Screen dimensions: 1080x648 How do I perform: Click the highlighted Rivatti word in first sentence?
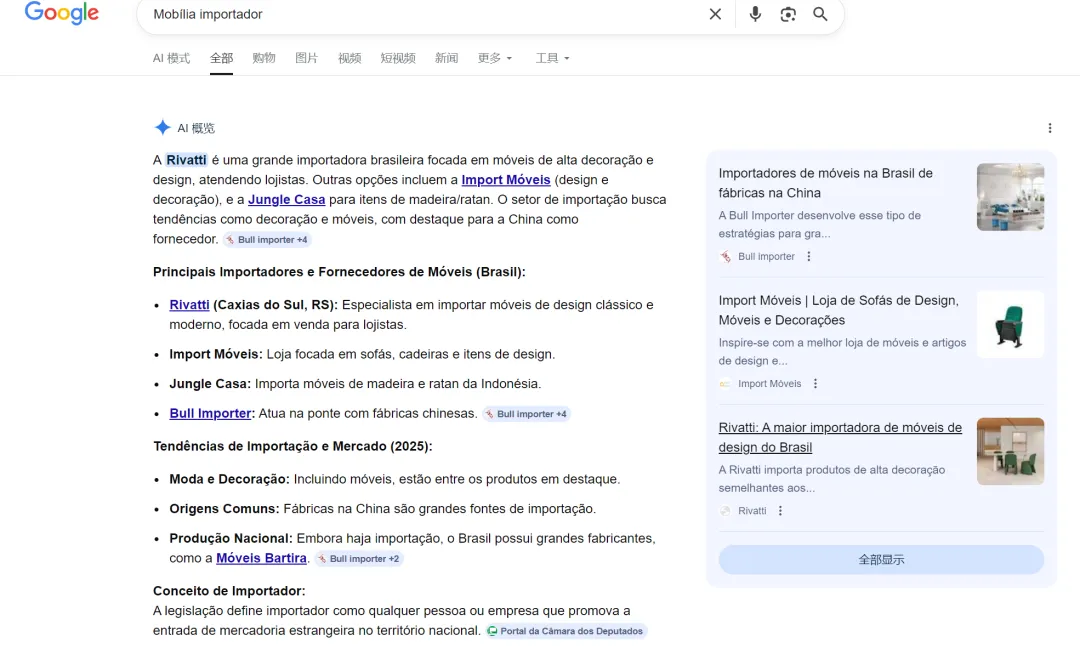(x=186, y=160)
